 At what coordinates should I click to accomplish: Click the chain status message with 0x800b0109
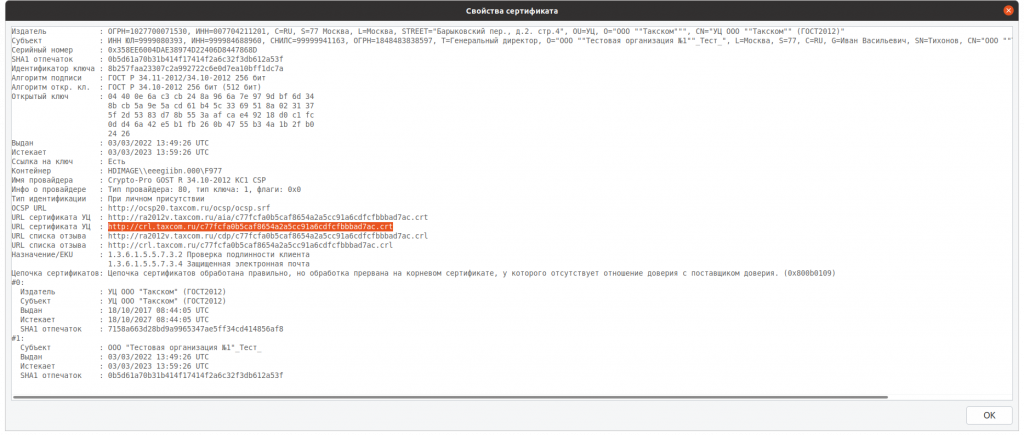pos(472,273)
